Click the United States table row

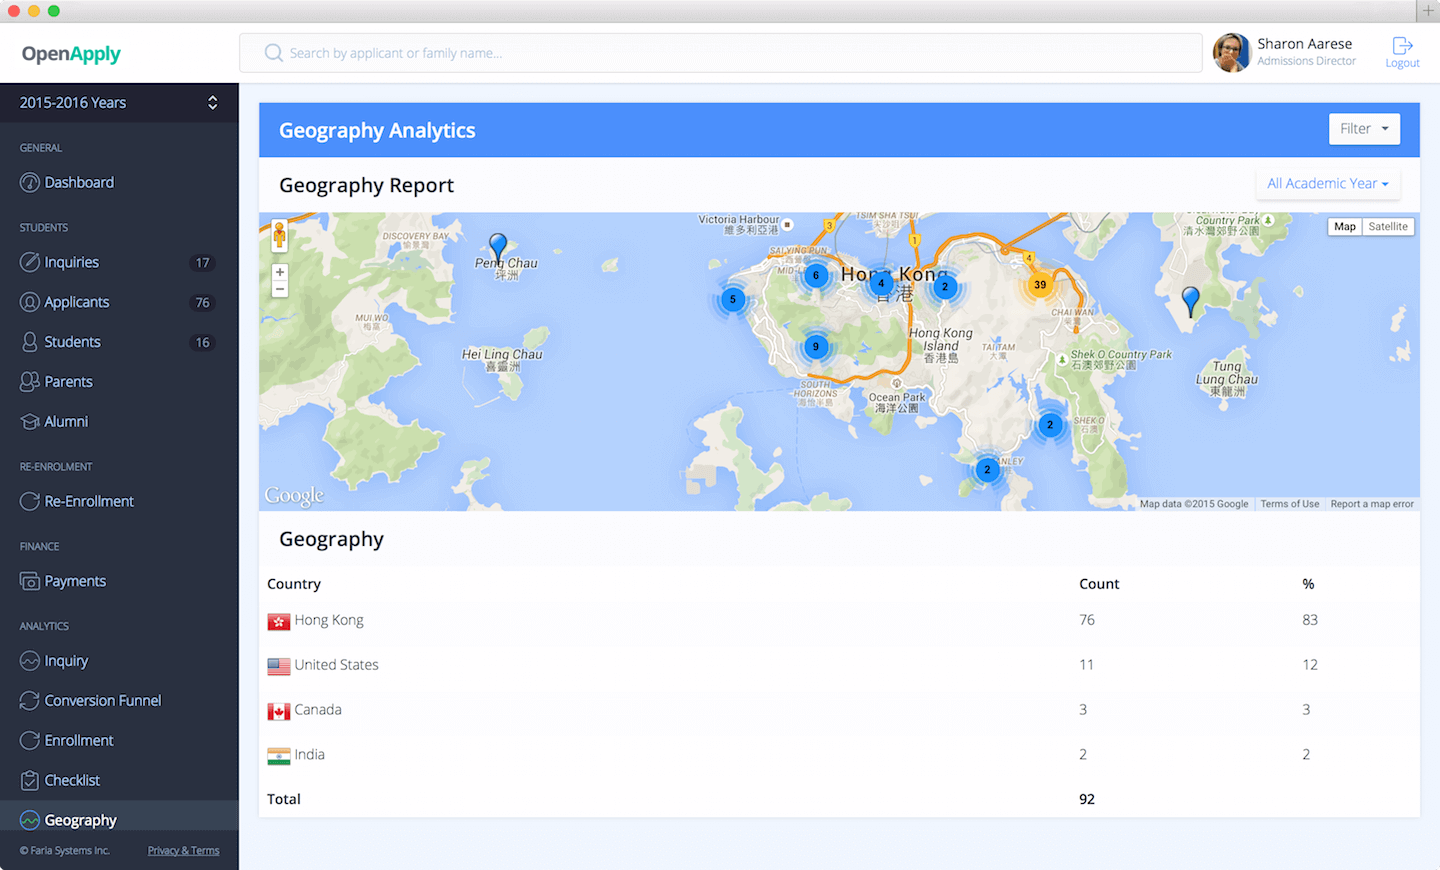839,665
